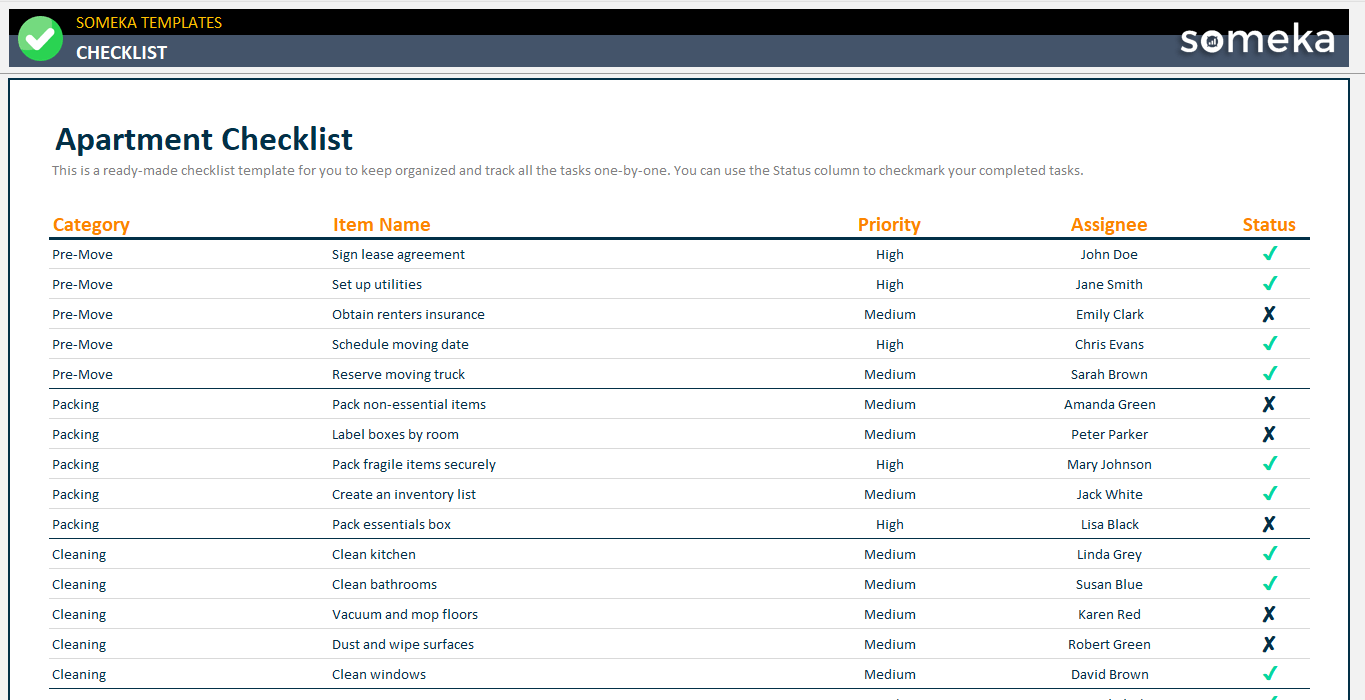
Task: Select the 'Clean bathrooms' cell
Action: 384,584
